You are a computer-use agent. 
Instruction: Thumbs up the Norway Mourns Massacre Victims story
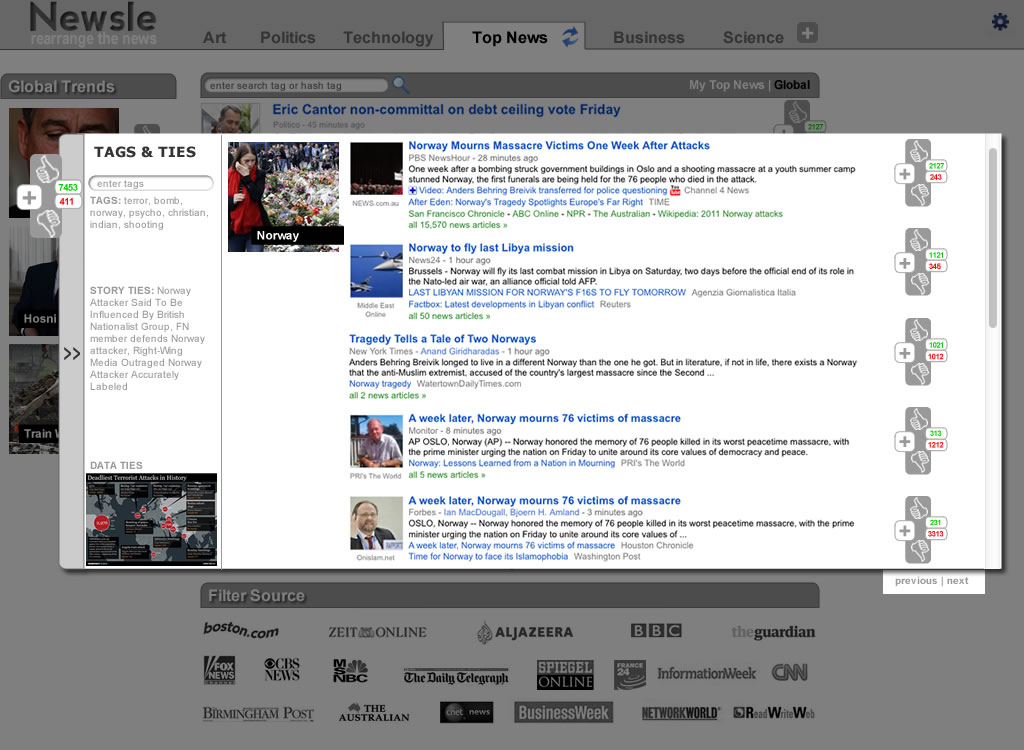click(918, 153)
